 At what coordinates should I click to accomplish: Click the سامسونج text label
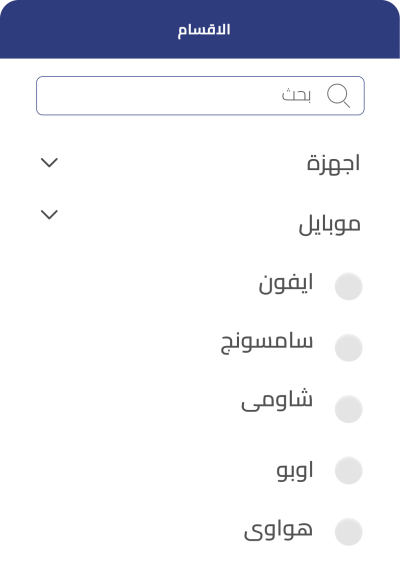click(x=267, y=344)
